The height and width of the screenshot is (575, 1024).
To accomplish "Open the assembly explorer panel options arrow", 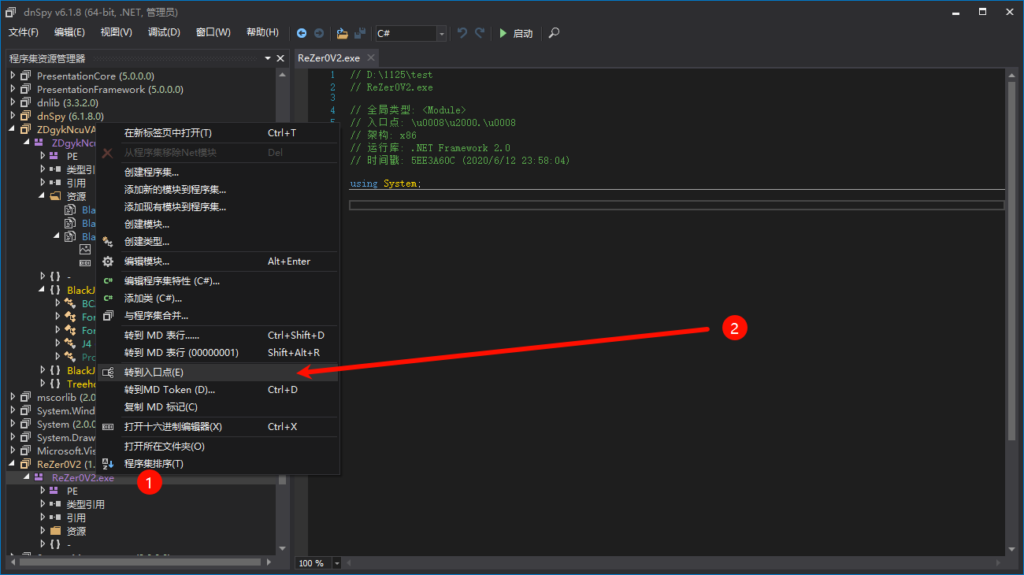I will tap(268, 58).
